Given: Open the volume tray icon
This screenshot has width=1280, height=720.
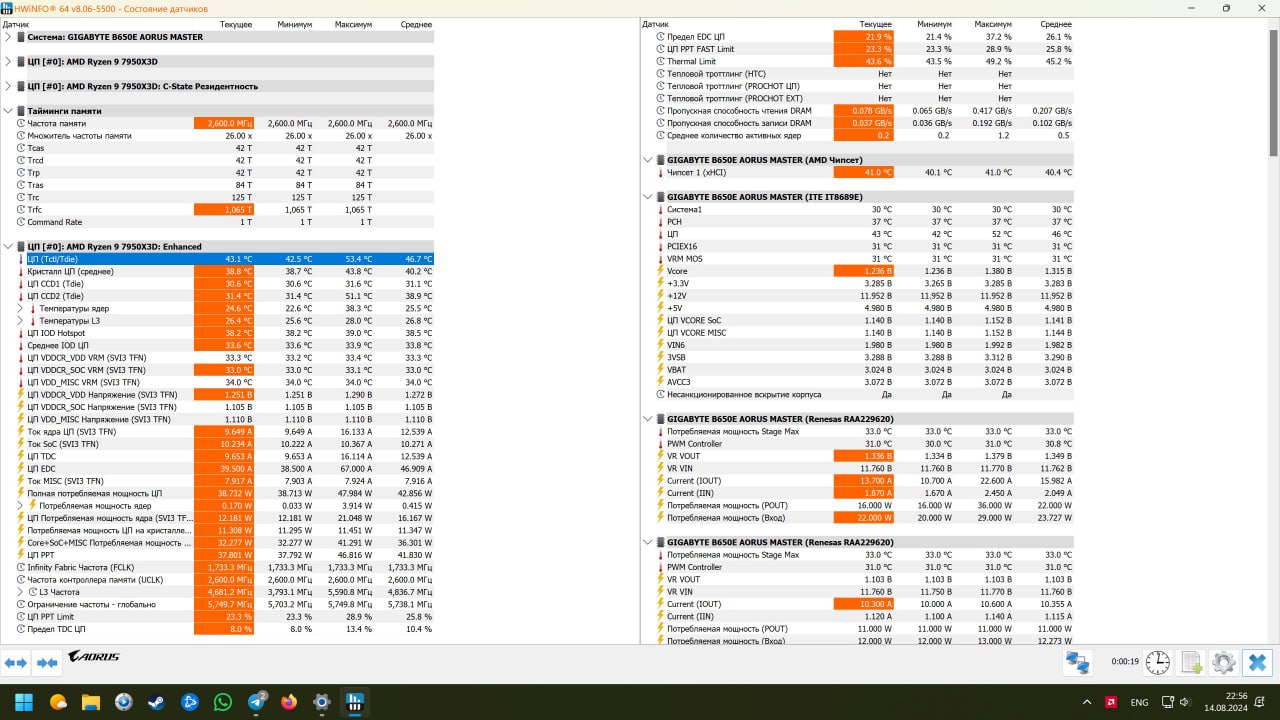Looking at the screenshot, I should point(1186,702).
